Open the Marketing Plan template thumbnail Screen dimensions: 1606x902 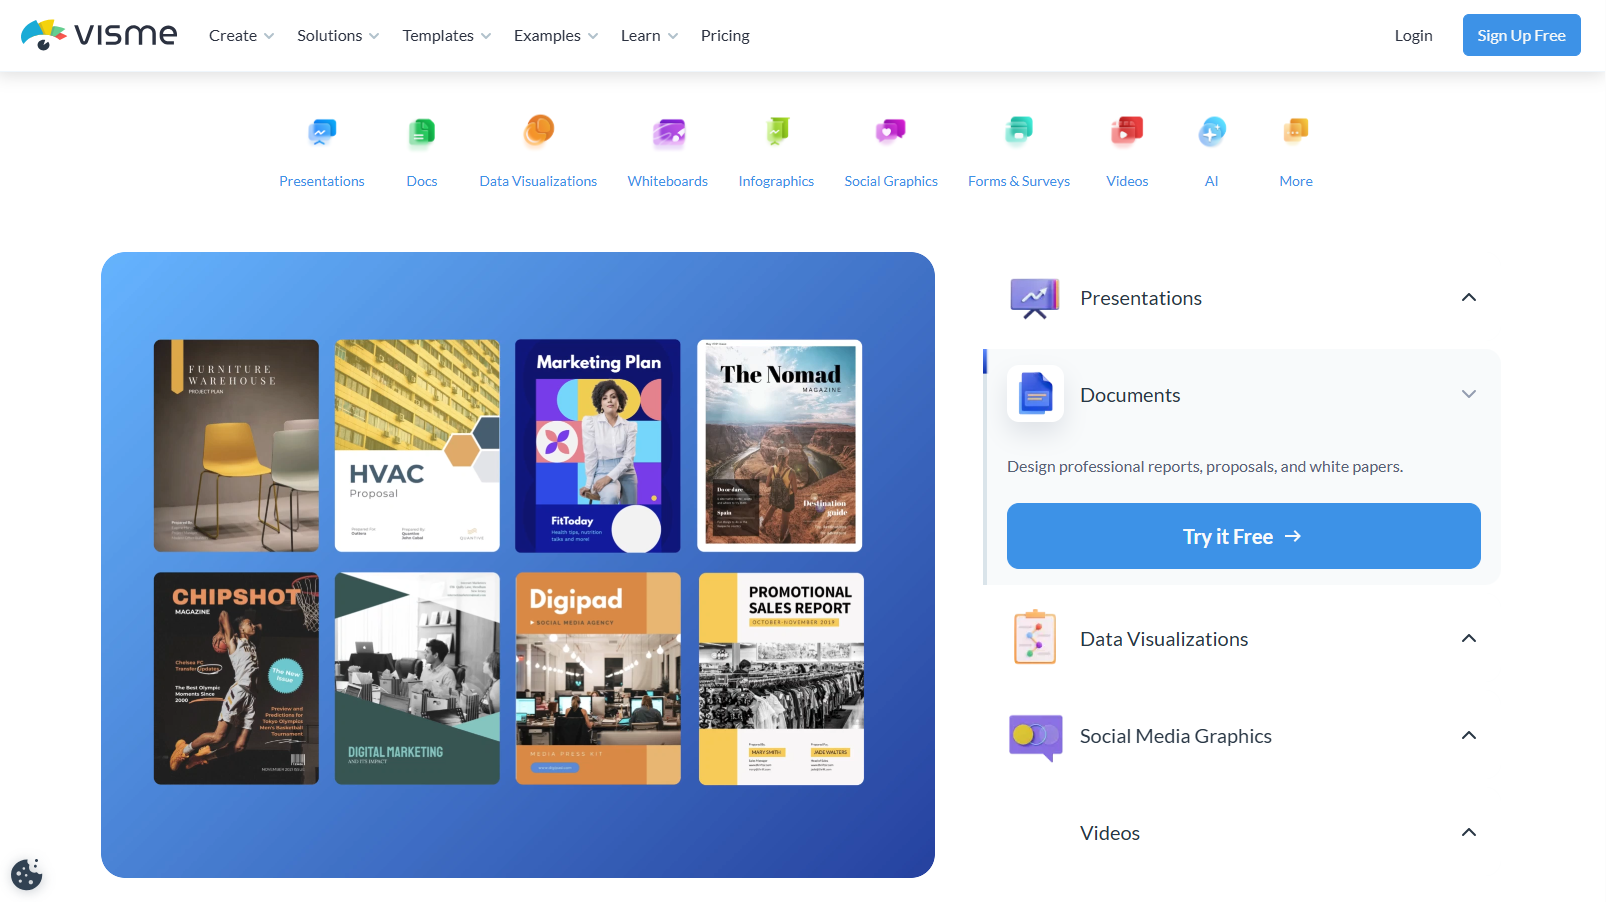click(598, 446)
